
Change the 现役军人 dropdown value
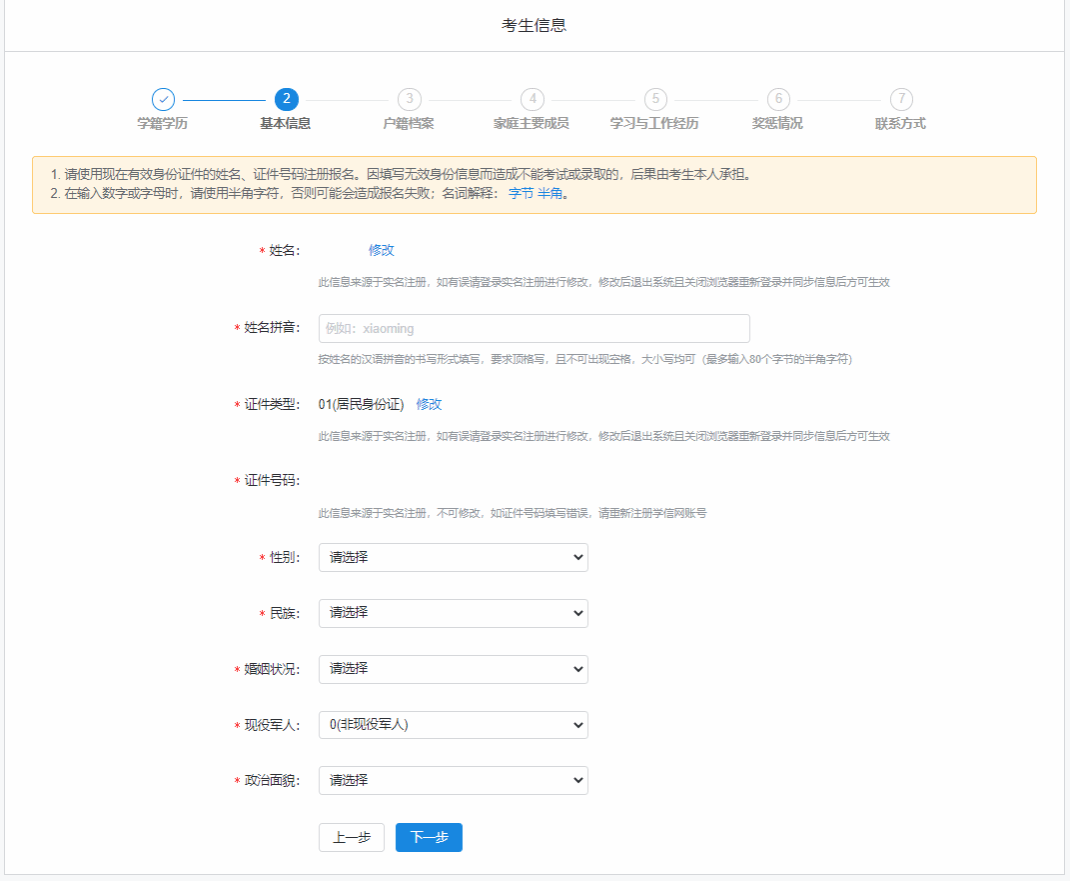(453, 725)
